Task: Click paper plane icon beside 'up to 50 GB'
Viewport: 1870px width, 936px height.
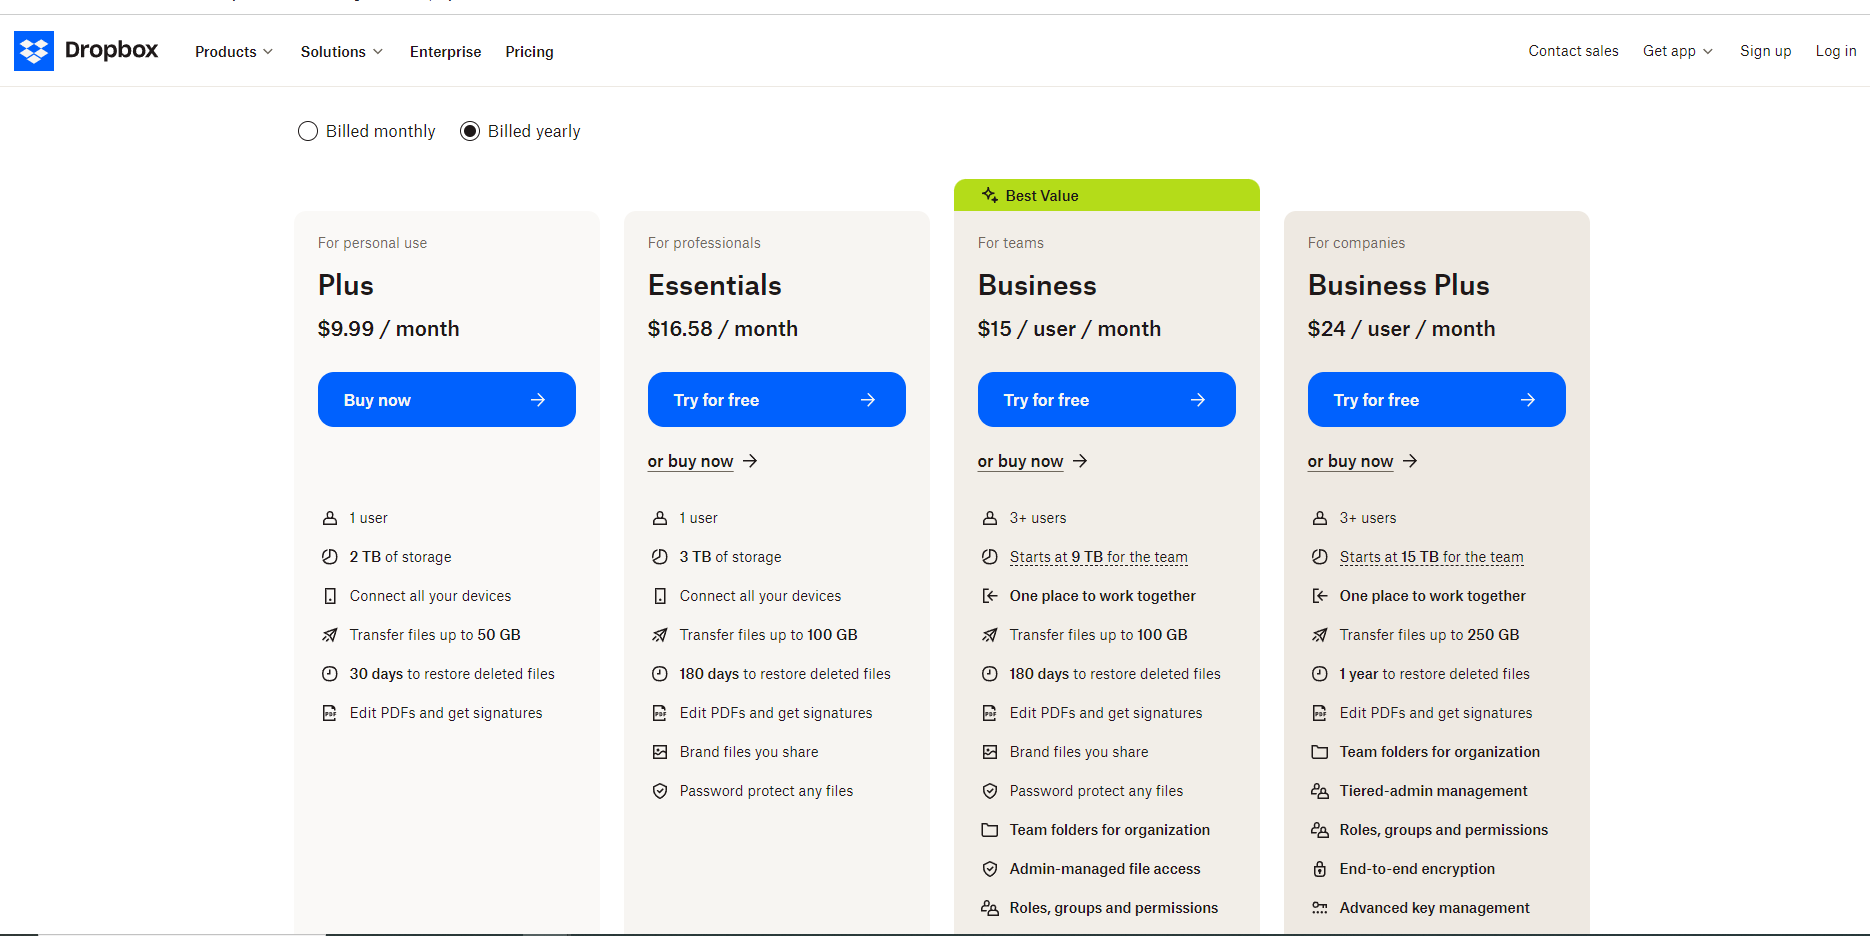Action: pos(330,635)
